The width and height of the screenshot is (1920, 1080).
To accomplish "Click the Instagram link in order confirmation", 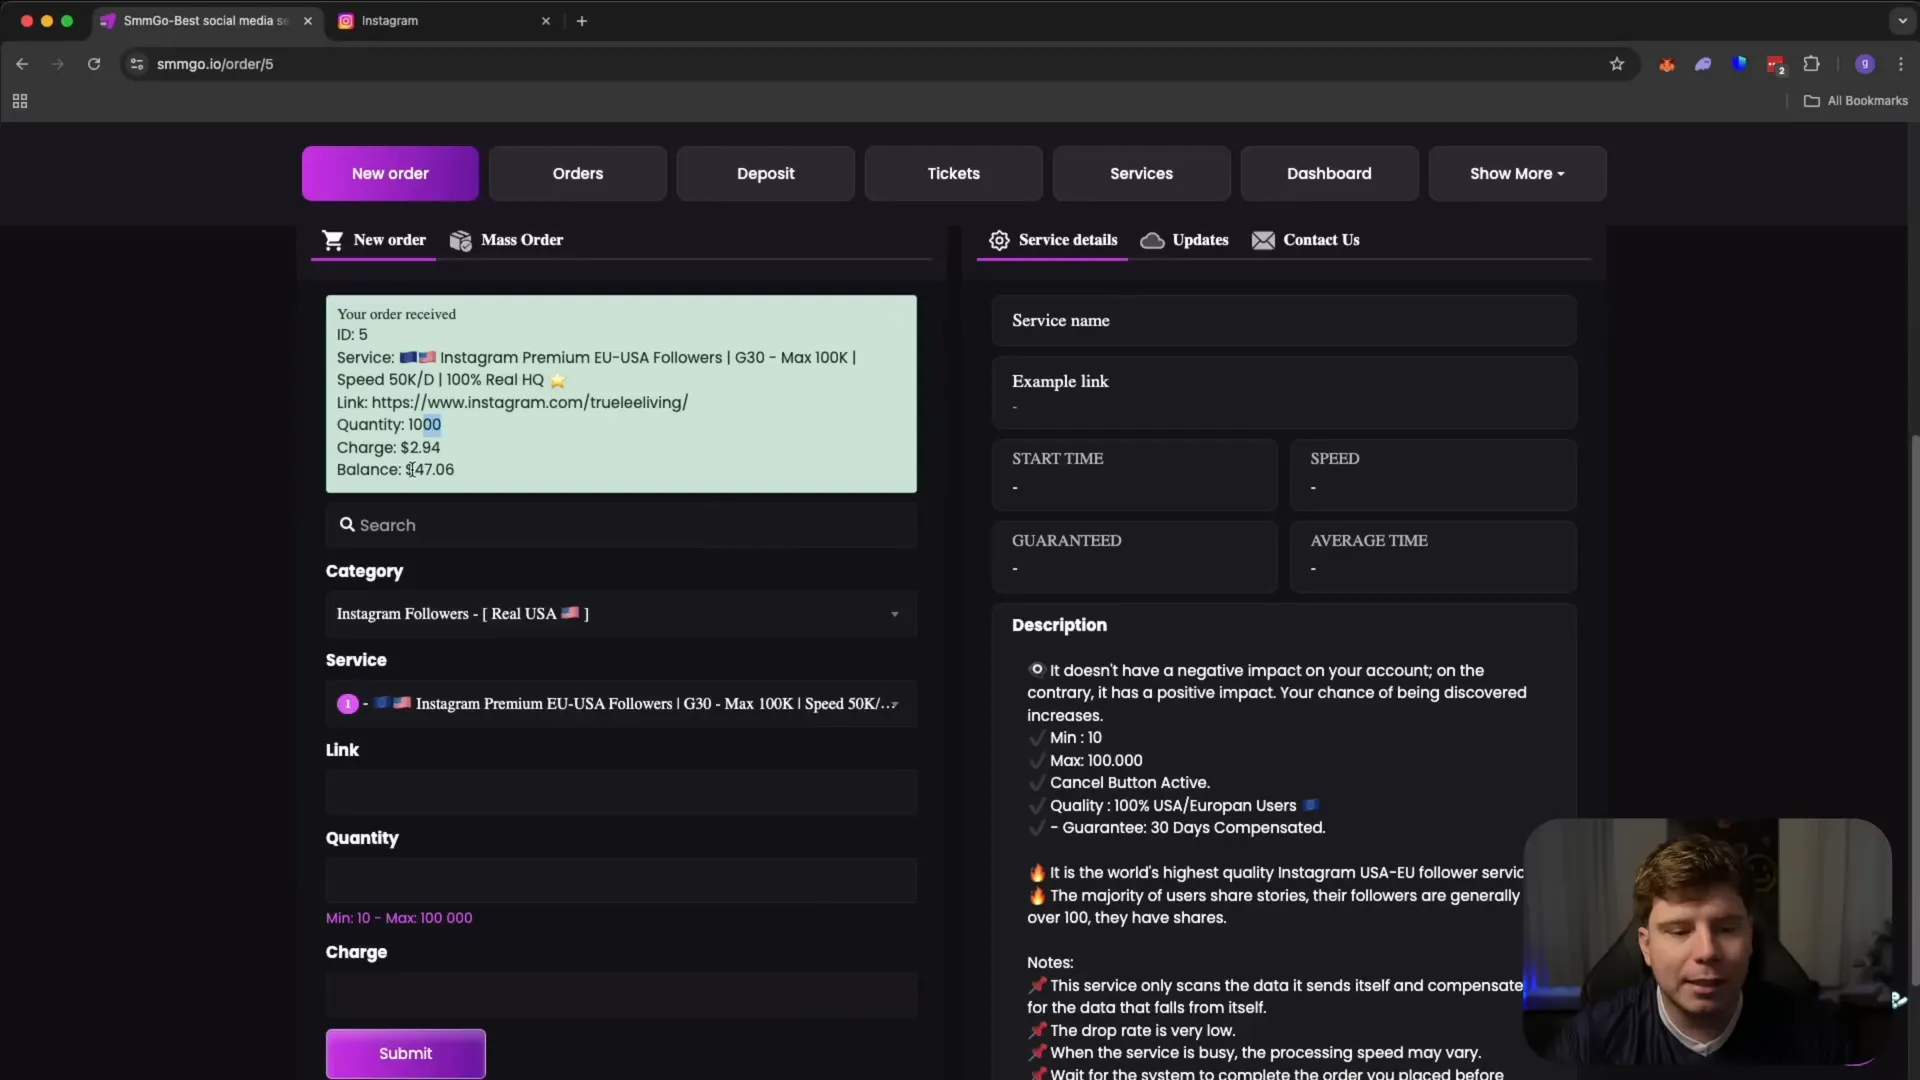I will click(x=529, y=403).
